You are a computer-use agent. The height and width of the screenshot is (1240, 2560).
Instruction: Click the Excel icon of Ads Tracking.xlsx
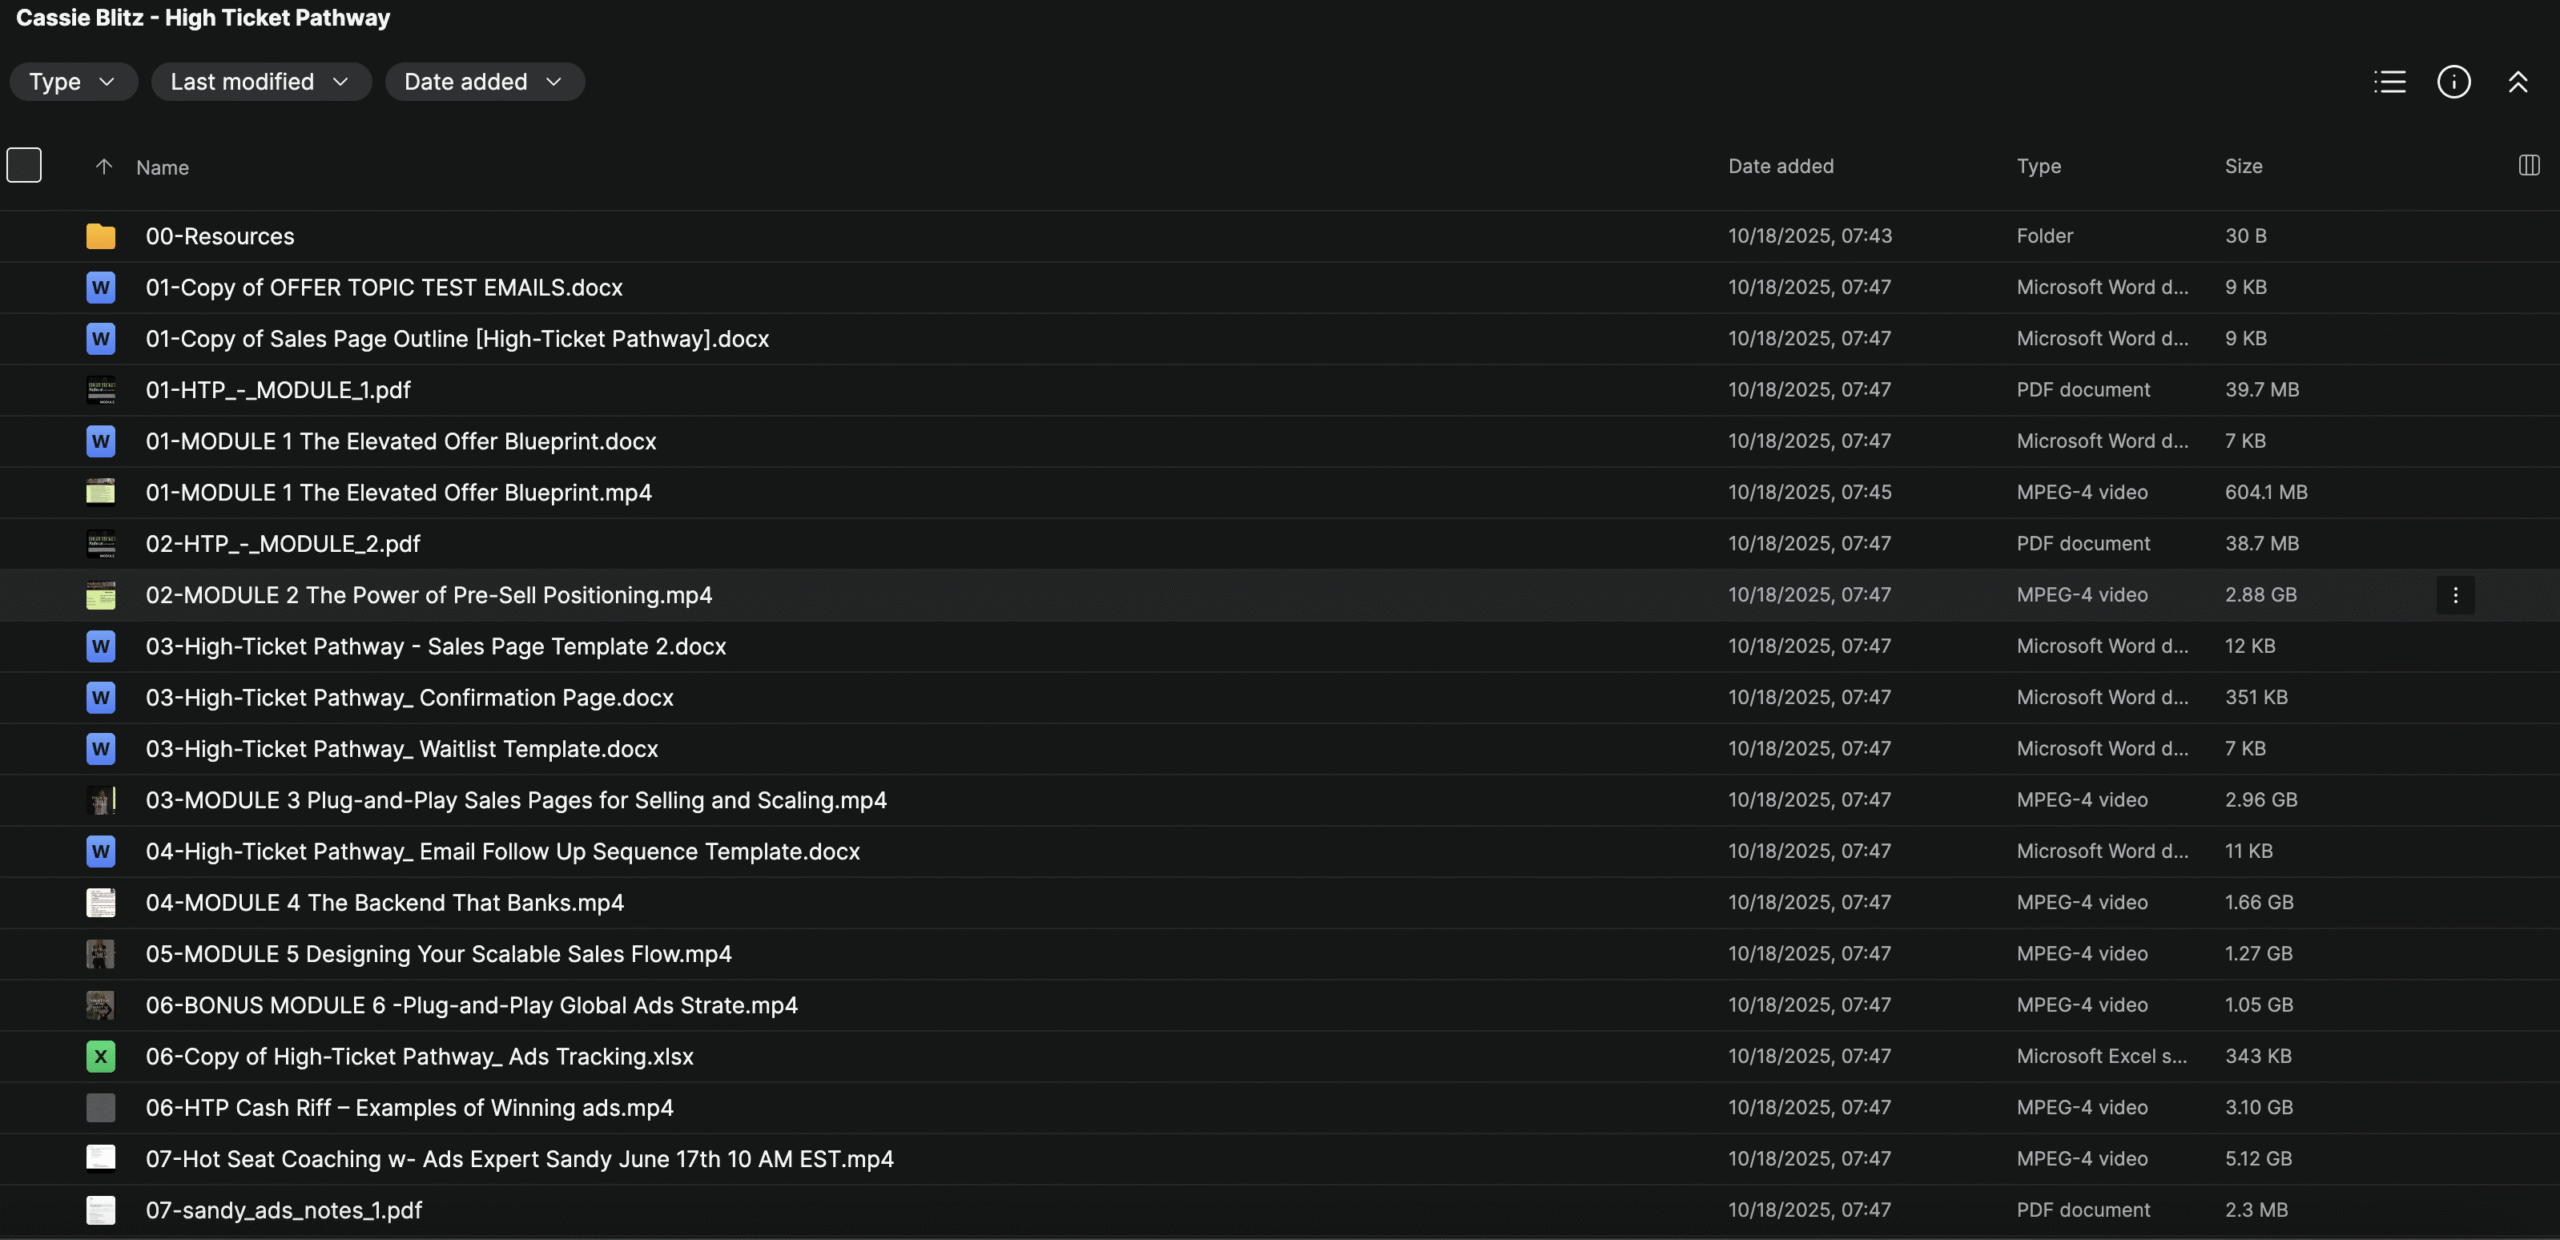(x=100, y=1056)
